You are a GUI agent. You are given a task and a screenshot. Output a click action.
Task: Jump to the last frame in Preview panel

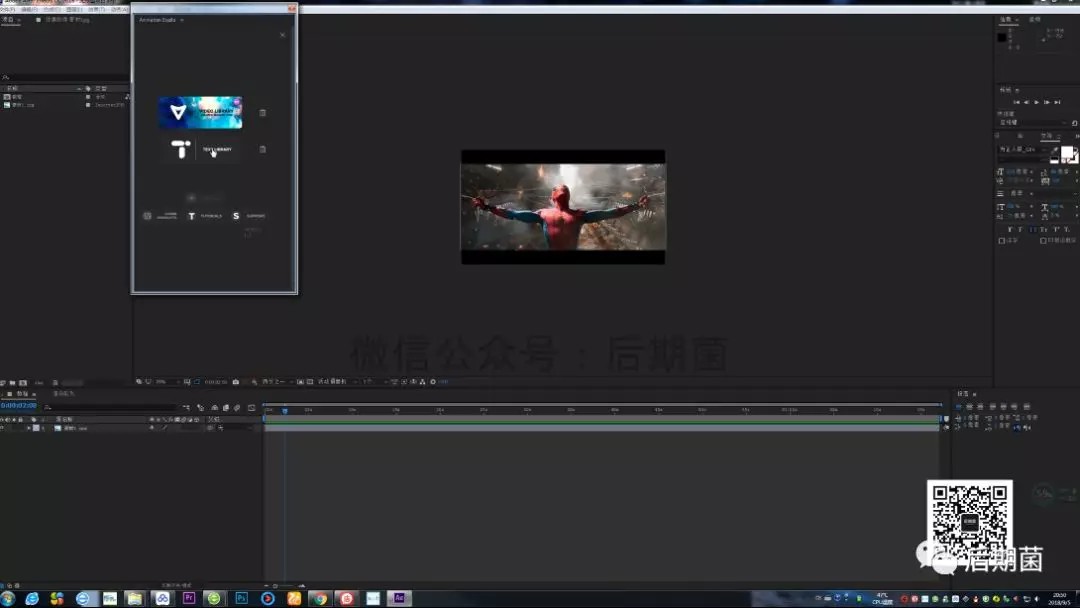pyautogui.click(x=1057, y=102)
